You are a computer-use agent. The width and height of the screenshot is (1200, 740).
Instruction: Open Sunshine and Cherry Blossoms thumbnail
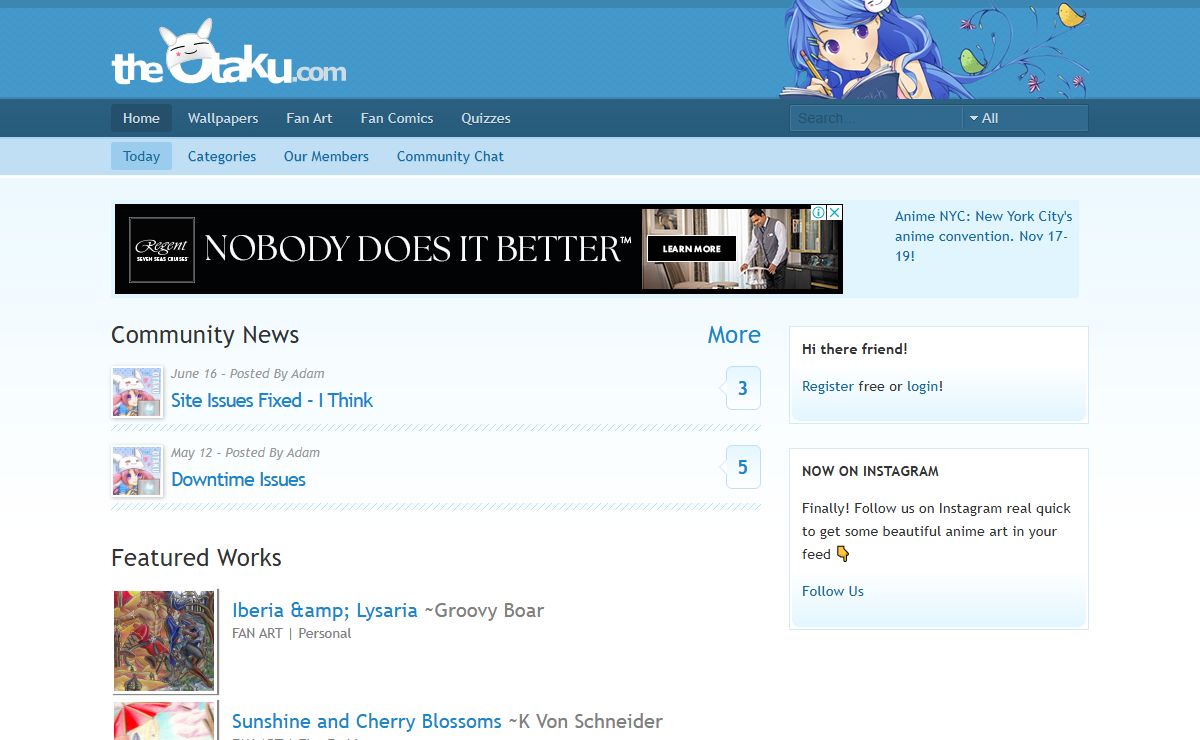(x=164, y=721)
